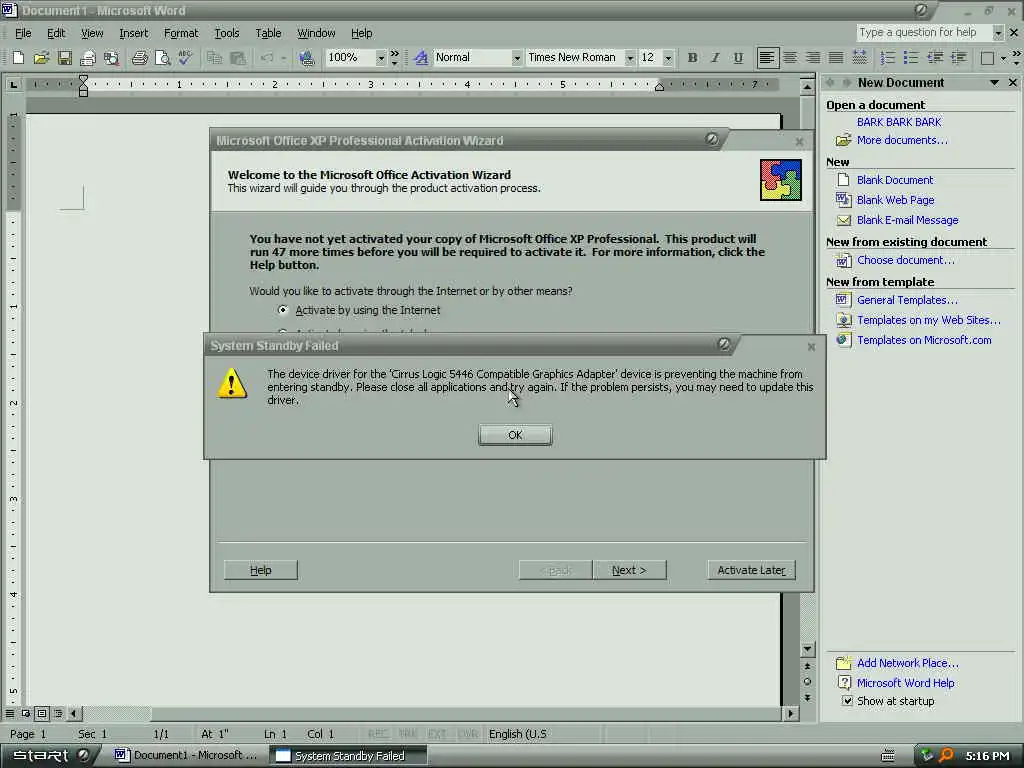Screen dimensions: 1024x768
Task: Open the Times New Roman font dropdown
Action: pos(630,58)
